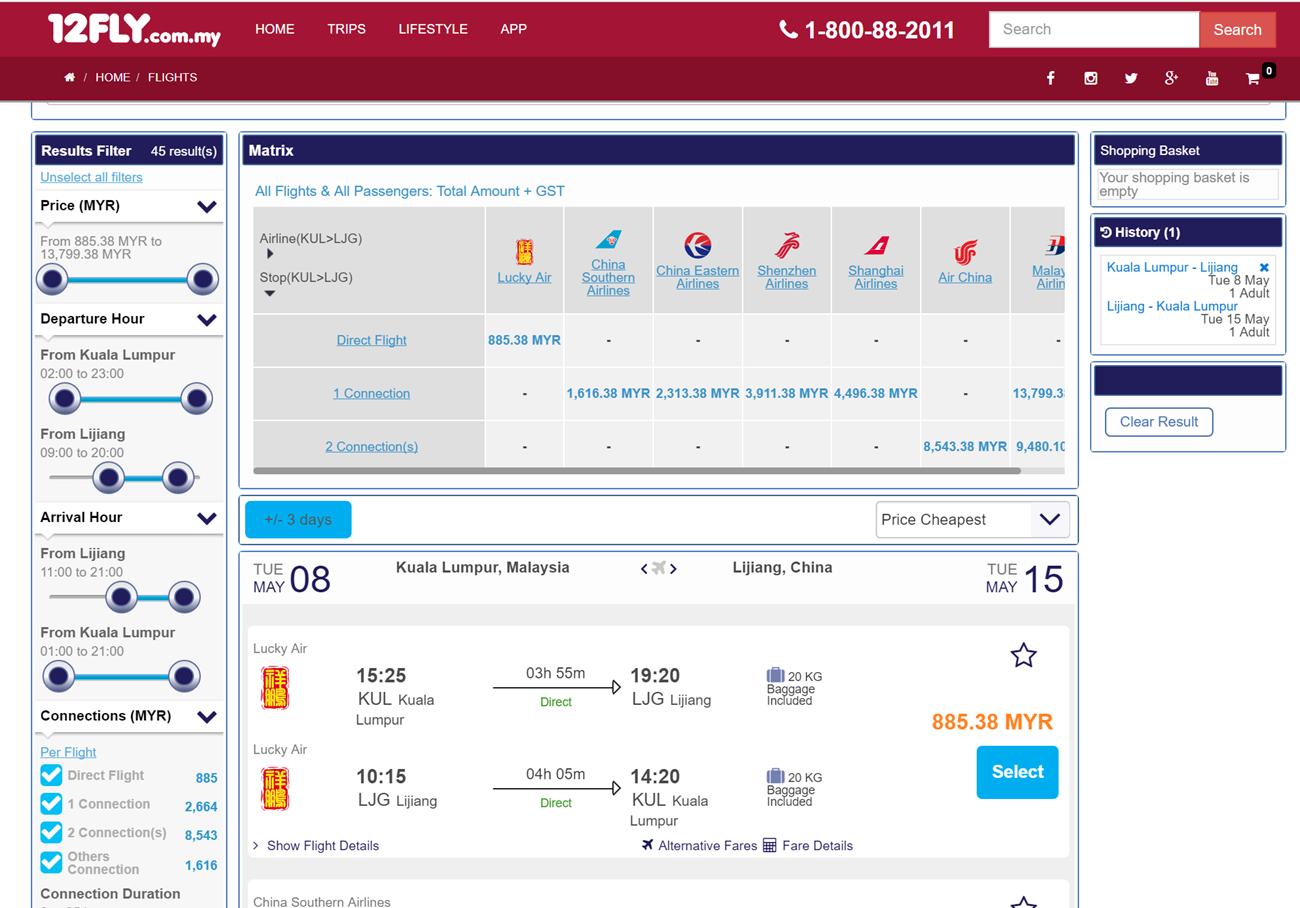The height and width of the screenshot is (908, 1300).
Task: Collapse the Price (MYR) filter section
Action: [207, 207]
